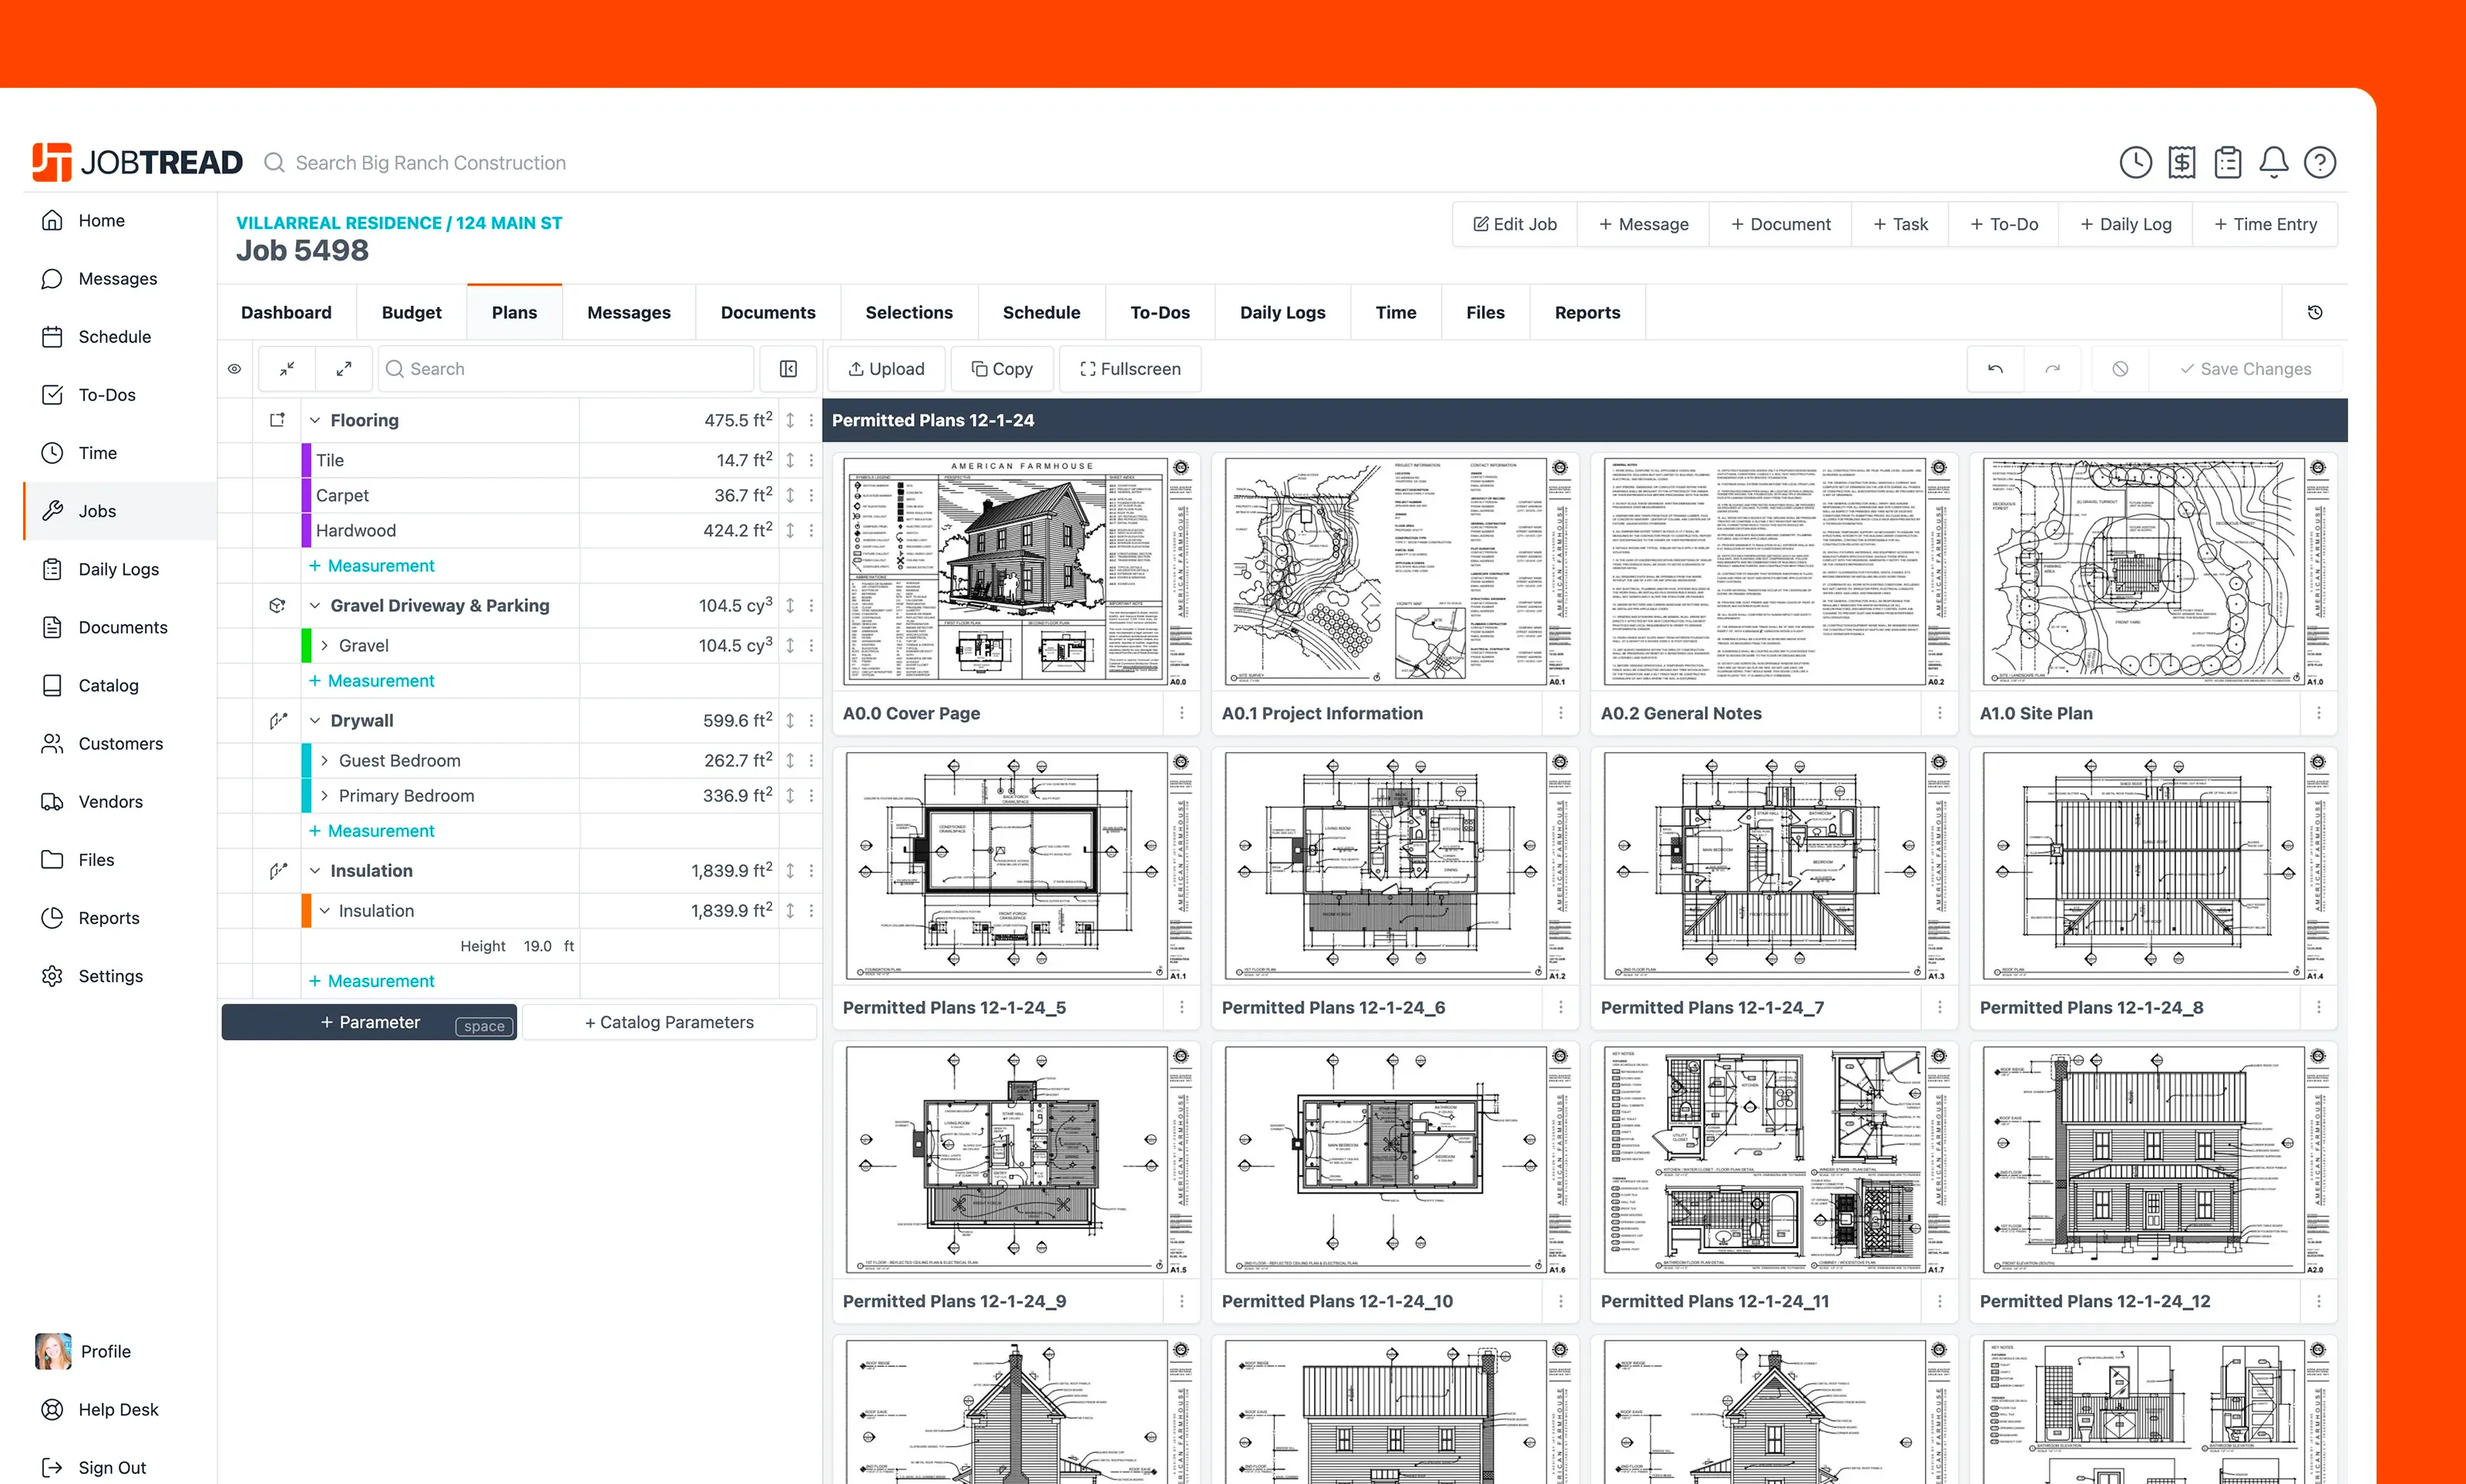The height and width of the screenshot is (1484, 2466).
Task: Click the expand all rows icon
Action: pos(344,369)
